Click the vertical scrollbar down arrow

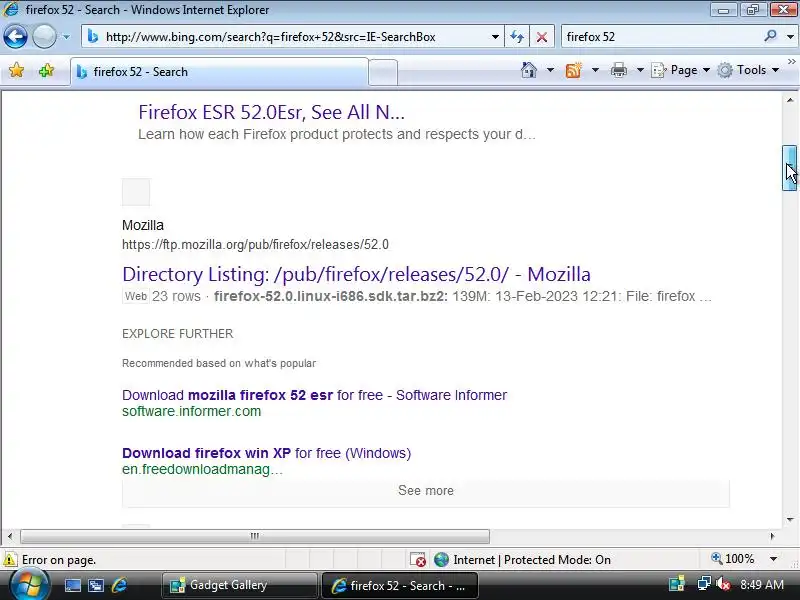(x=790, y=520)
